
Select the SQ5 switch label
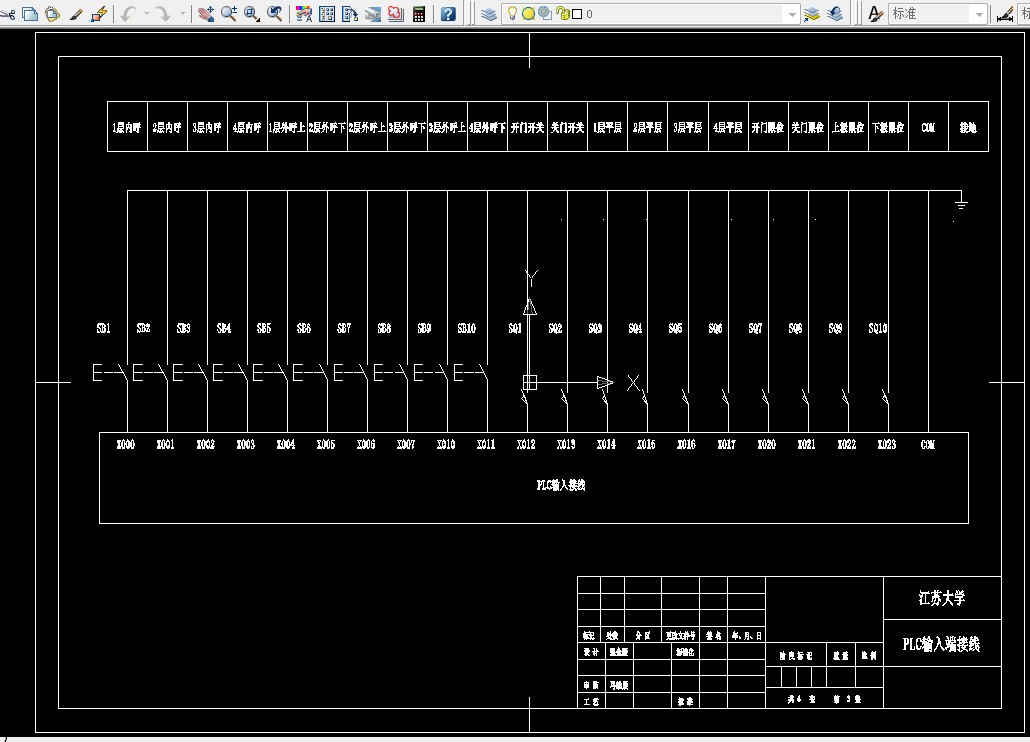[x=675, y=328]
